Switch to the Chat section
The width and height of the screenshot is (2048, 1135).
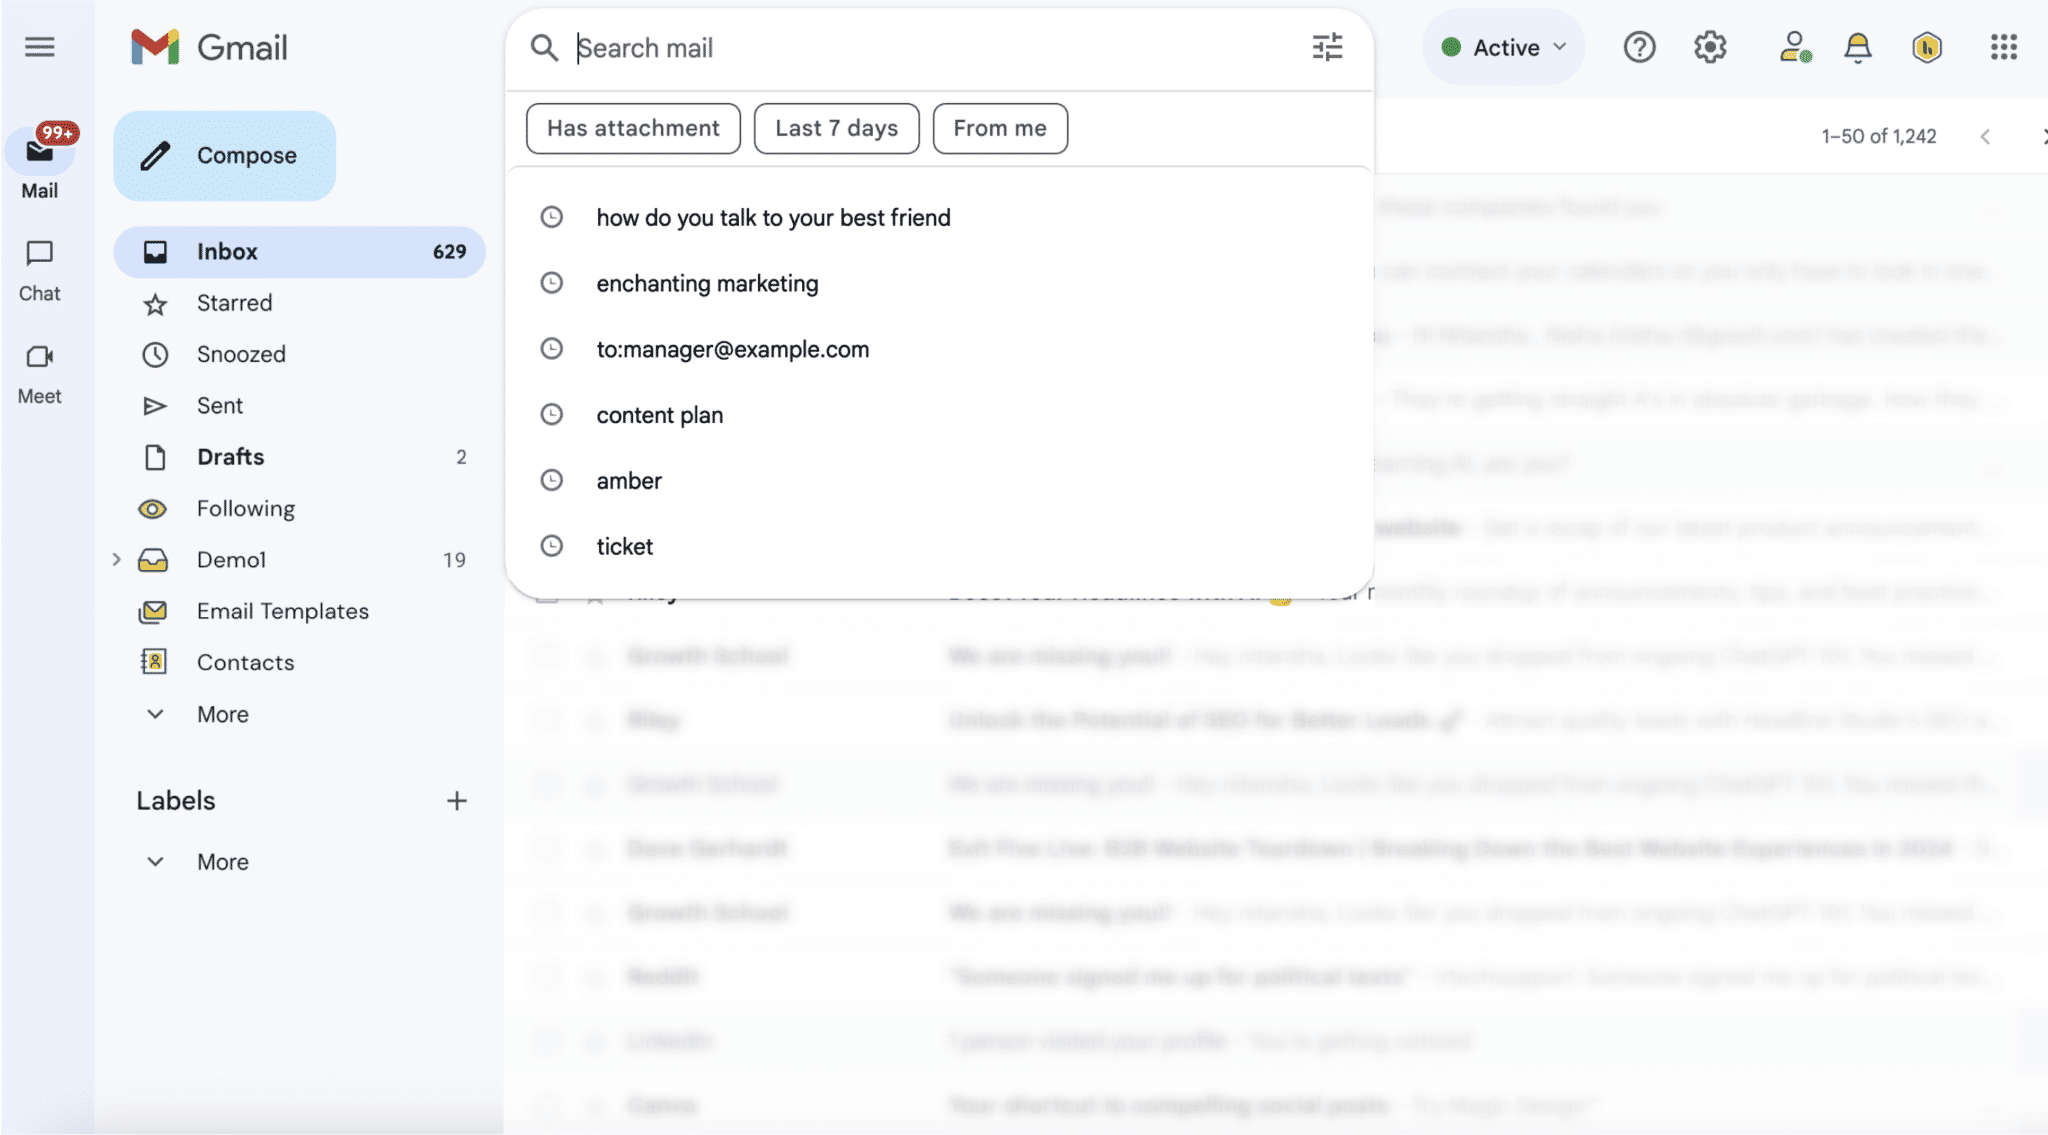pos(39,268)
